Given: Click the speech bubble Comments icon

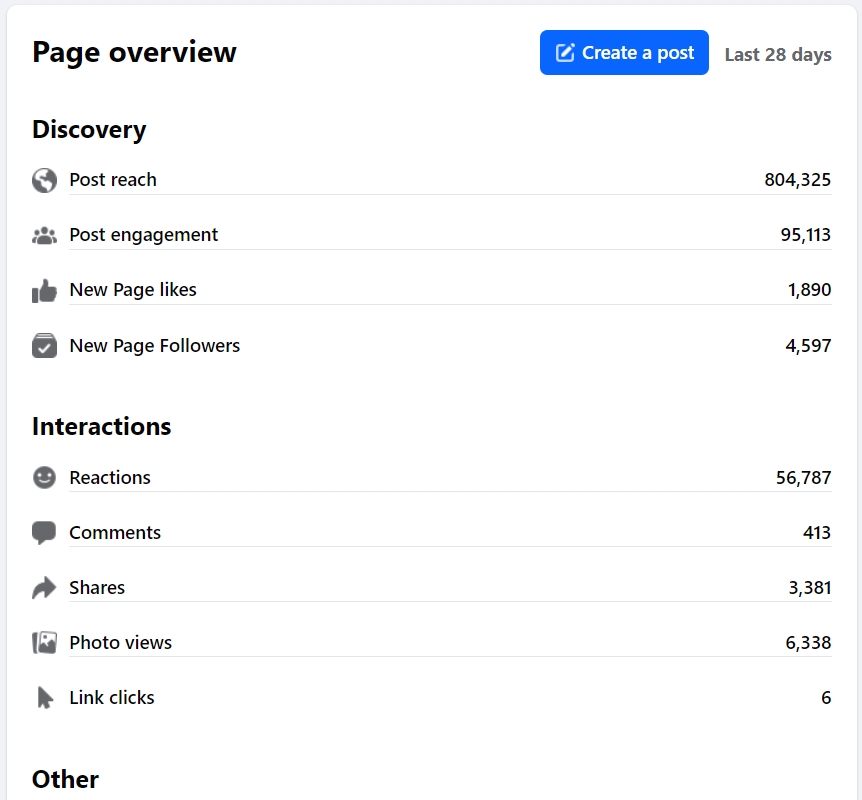Looking at the screenshot, I should click(x=44, y=533).
